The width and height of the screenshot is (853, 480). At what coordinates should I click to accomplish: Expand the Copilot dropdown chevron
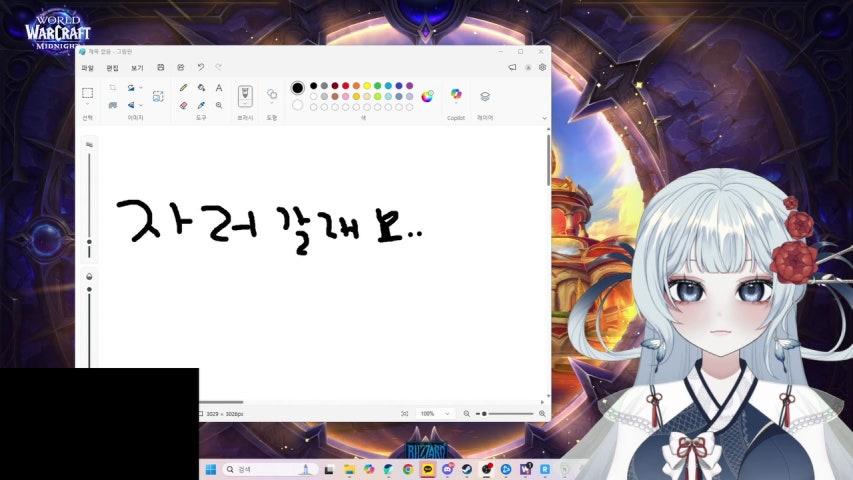point(456,103)
